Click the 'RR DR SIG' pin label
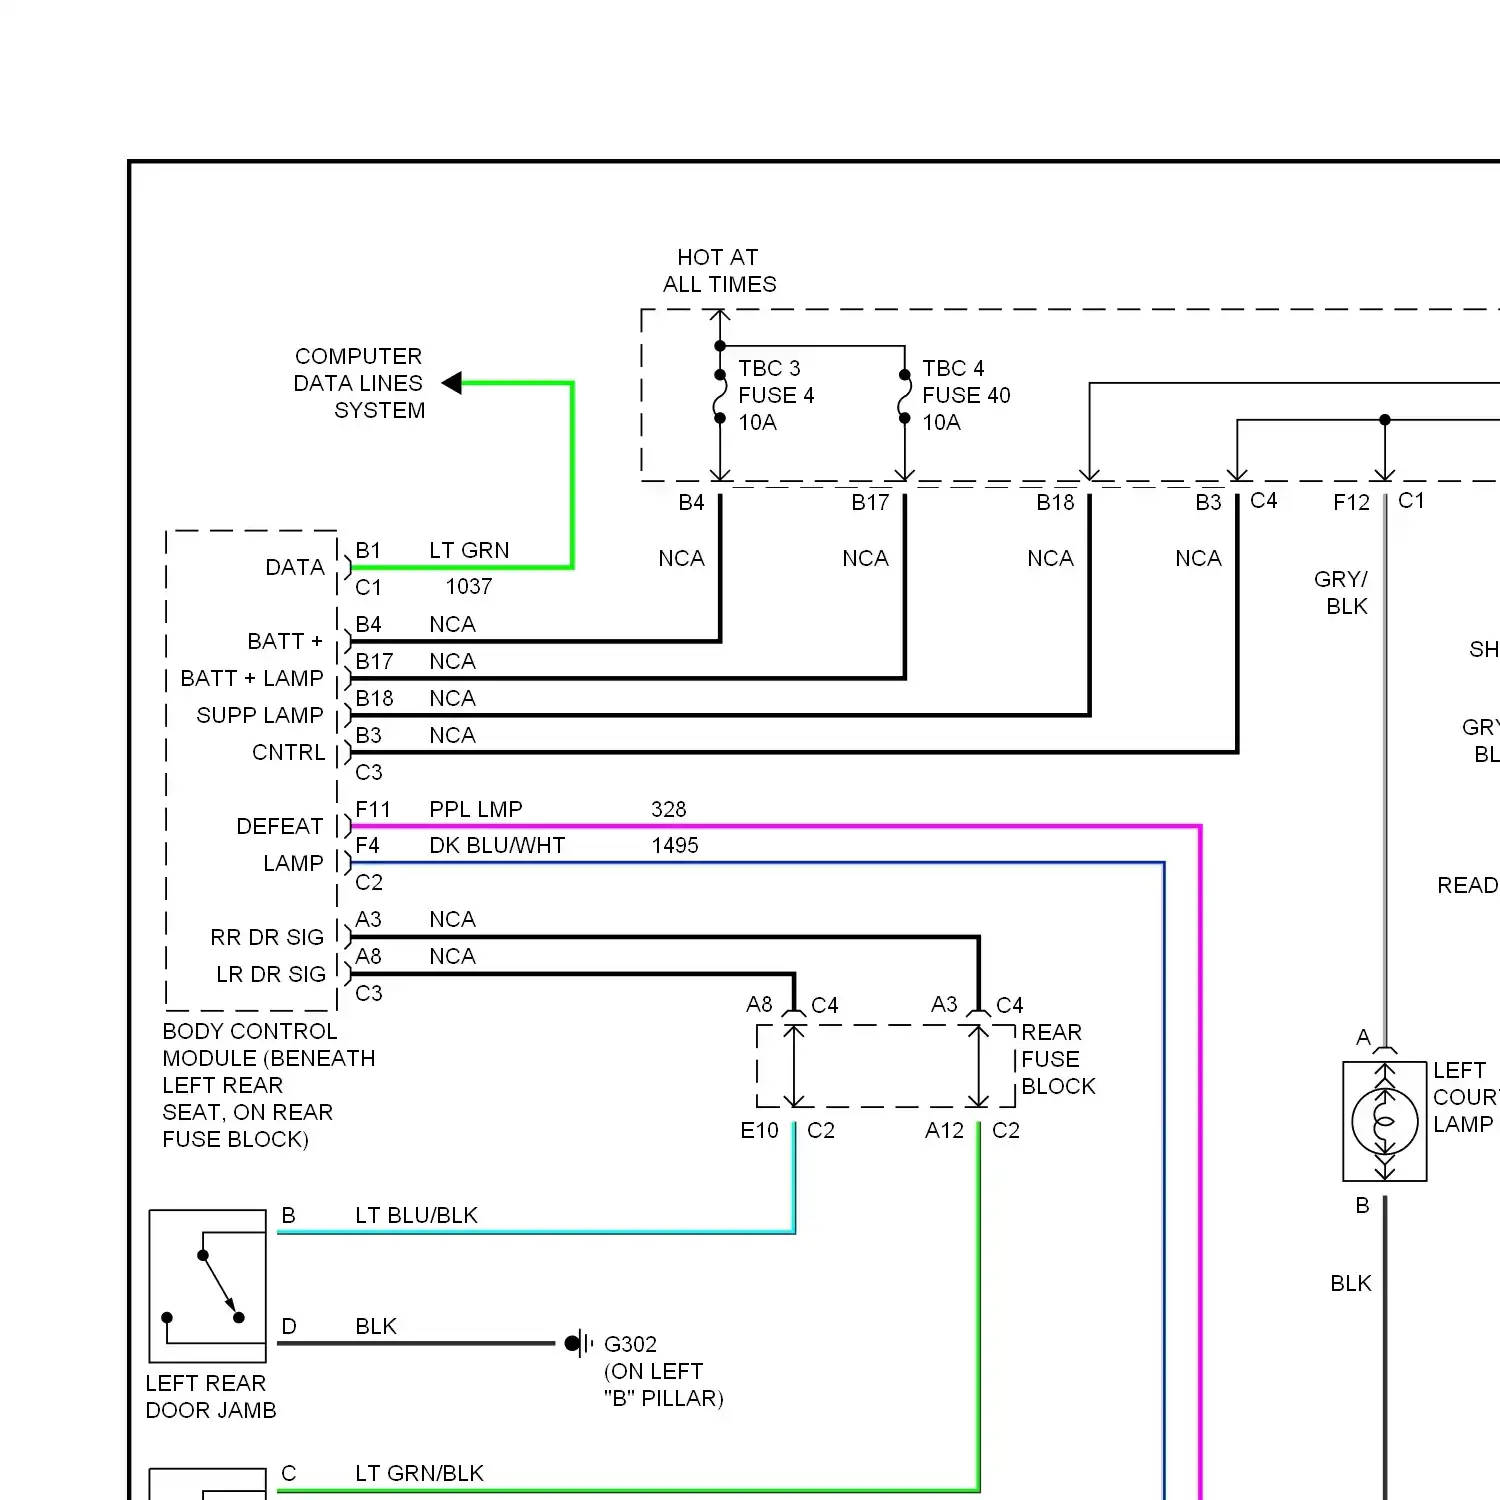The image size is (1500, 1500). tap(267, 937)
